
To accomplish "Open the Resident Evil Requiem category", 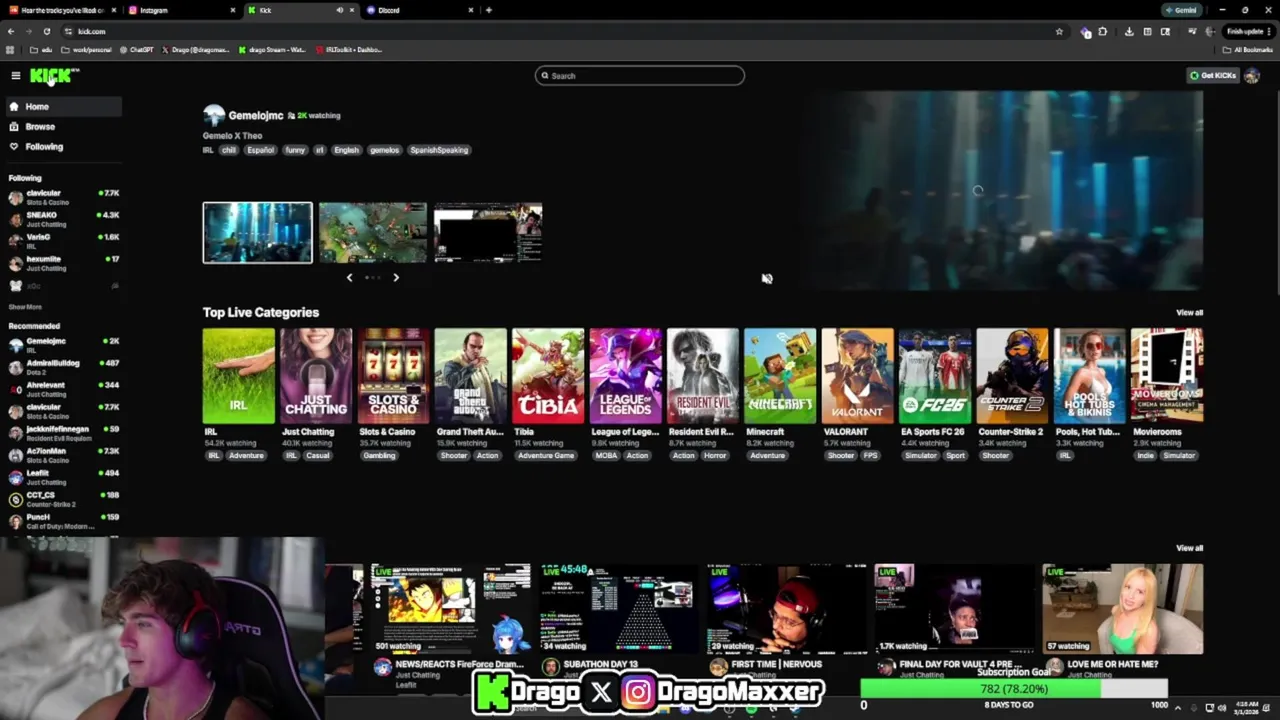I will tap(703, 376).
